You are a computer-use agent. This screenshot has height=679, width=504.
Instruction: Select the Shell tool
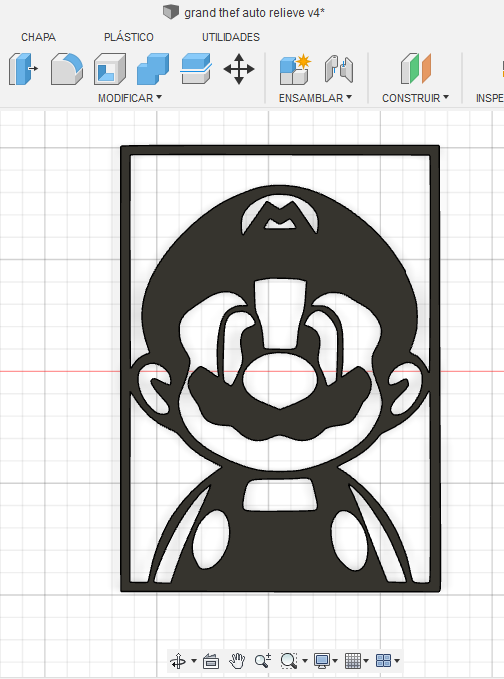click(x=110, y=69)
